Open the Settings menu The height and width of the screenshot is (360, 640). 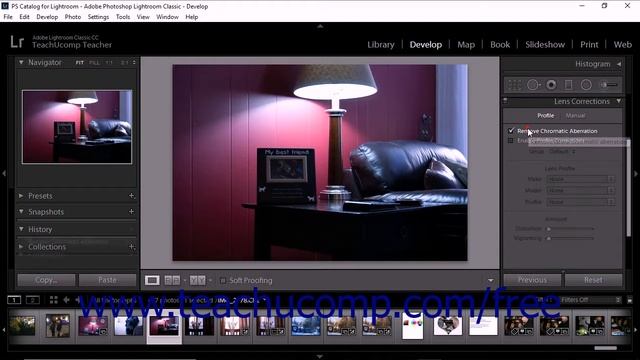pyautogui.click(x=98, y=17)
